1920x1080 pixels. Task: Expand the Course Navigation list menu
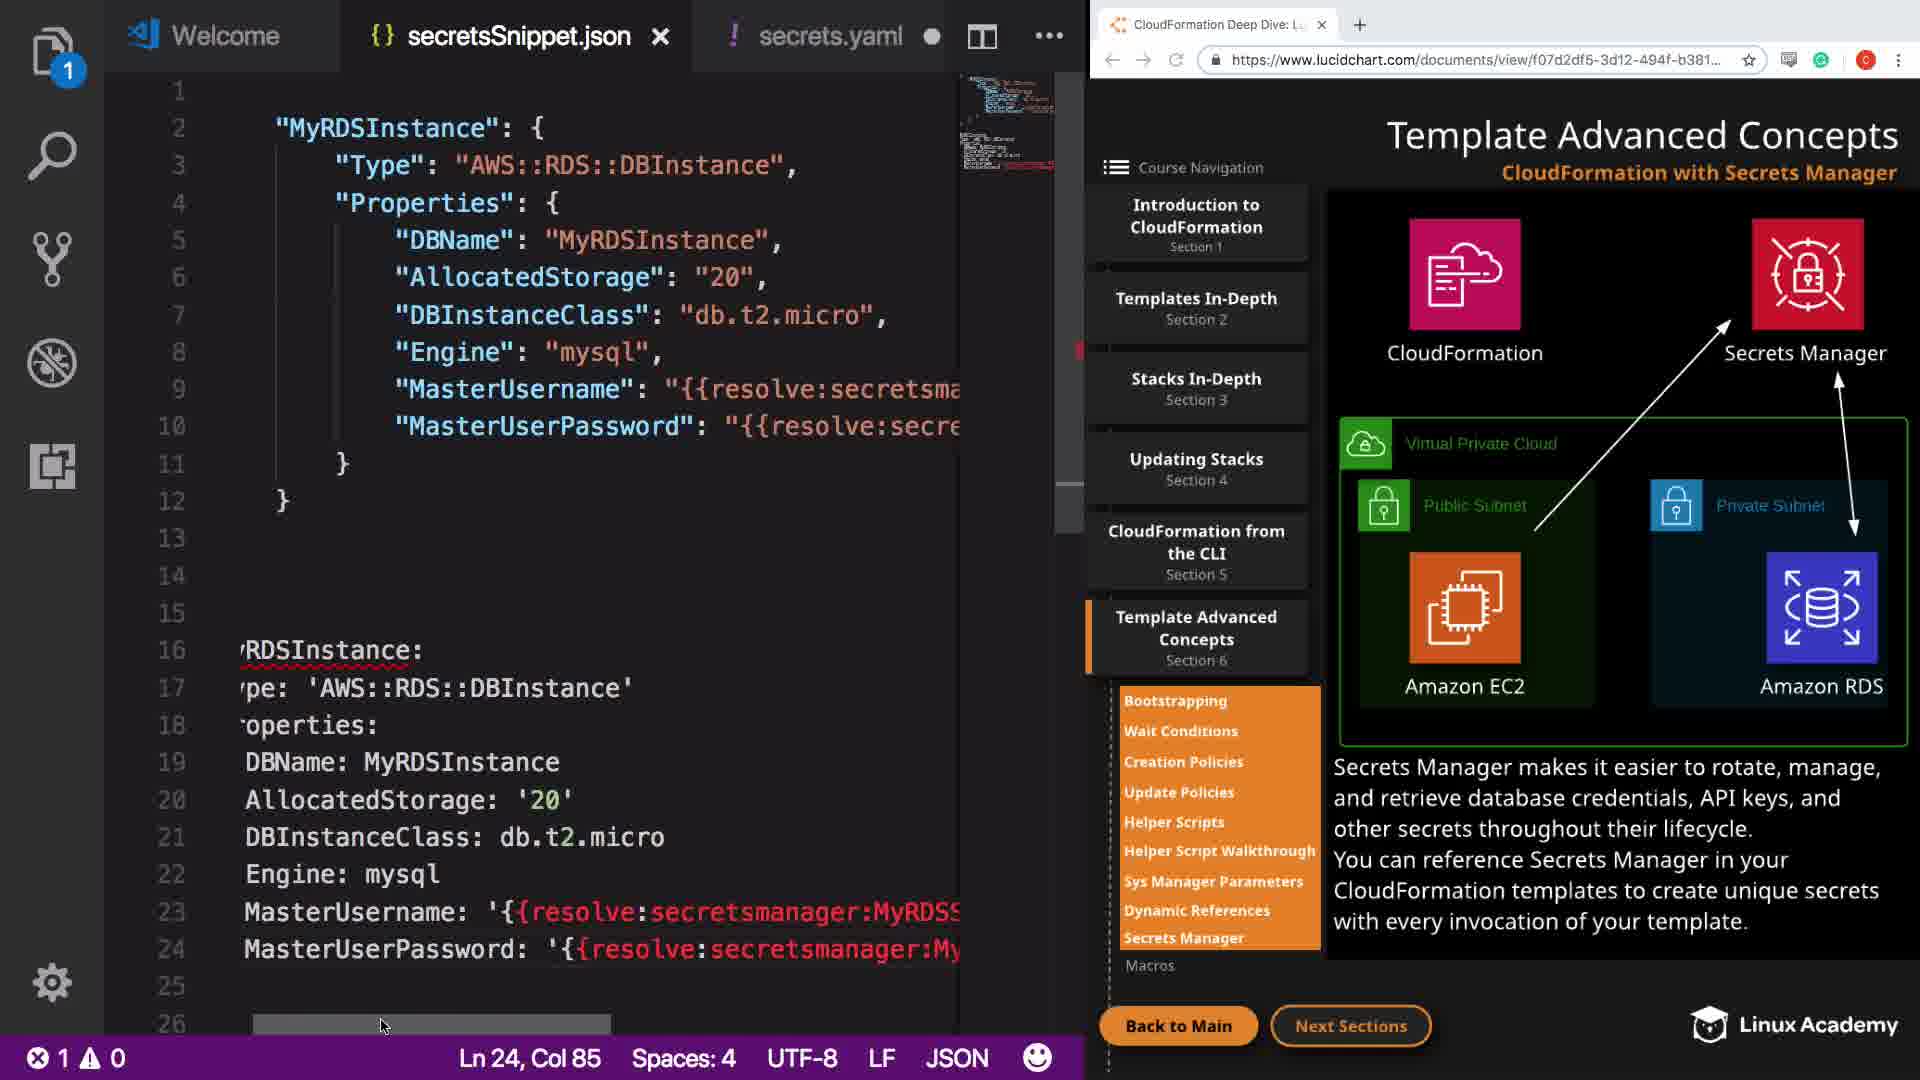1116,168
